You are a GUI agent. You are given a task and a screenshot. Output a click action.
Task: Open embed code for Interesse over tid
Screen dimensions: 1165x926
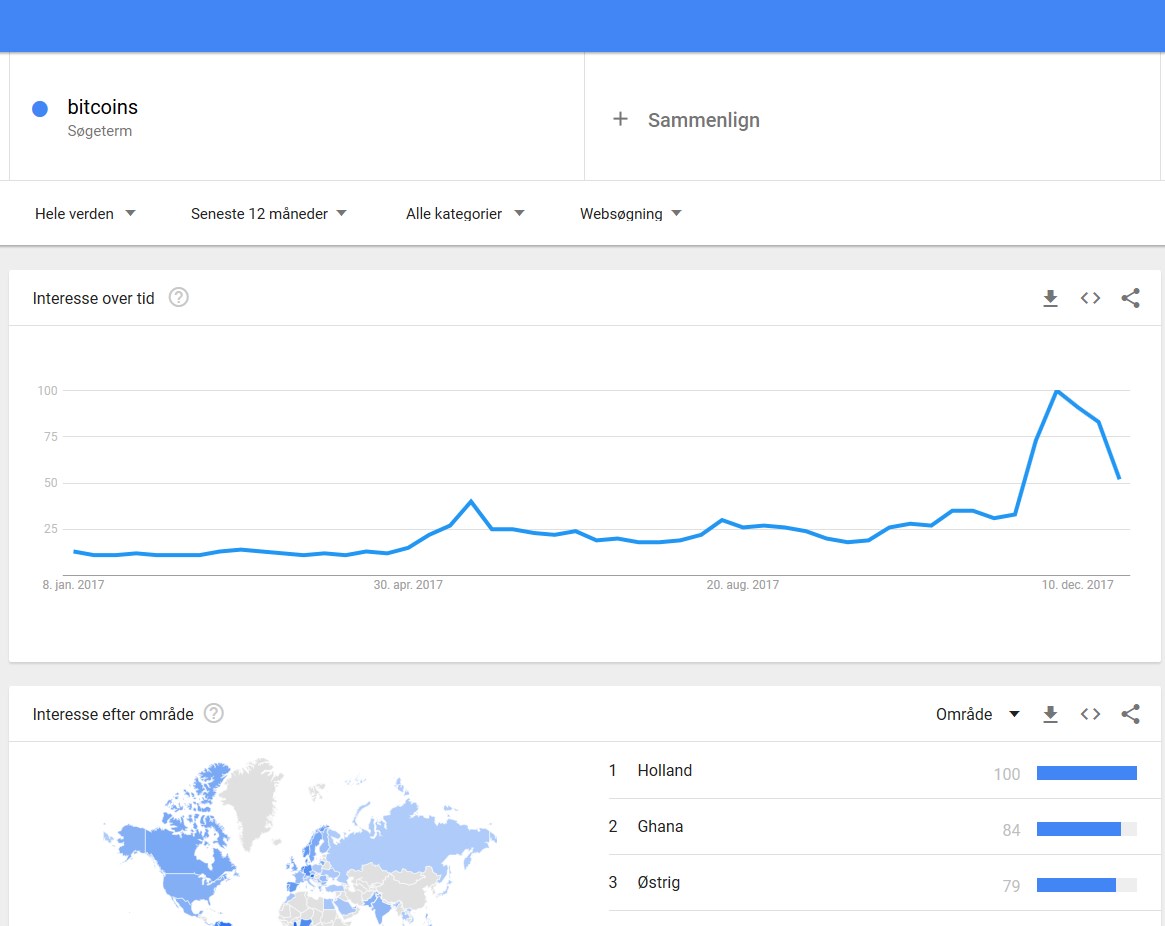click(x=1090, y=298)
